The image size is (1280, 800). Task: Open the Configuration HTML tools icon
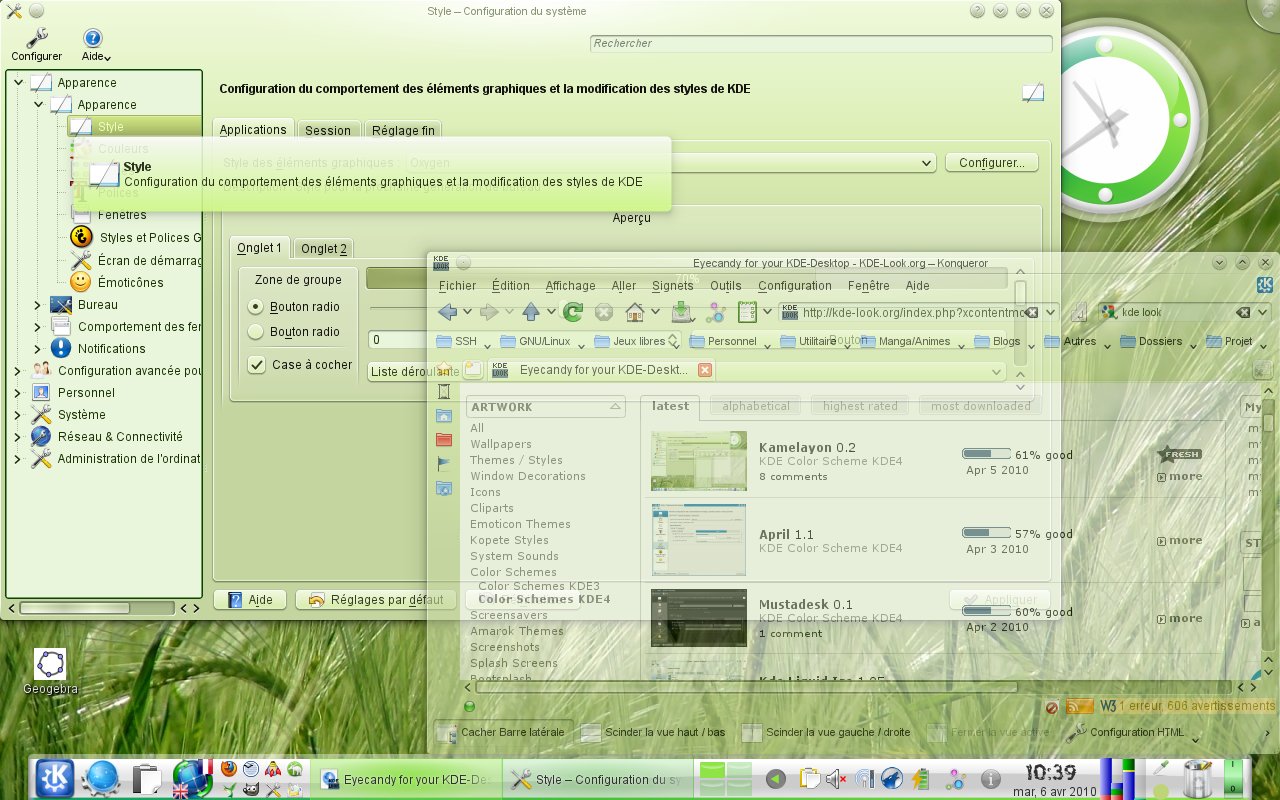(1076, 732)
